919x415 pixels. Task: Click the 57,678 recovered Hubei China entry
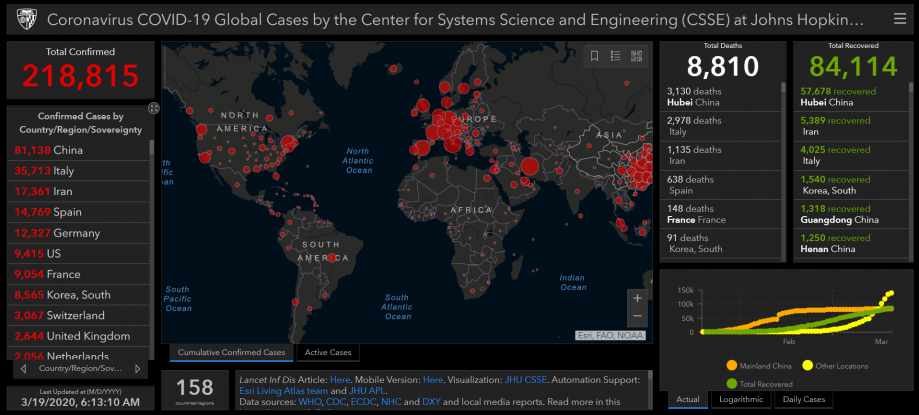[x=851, y=97]
